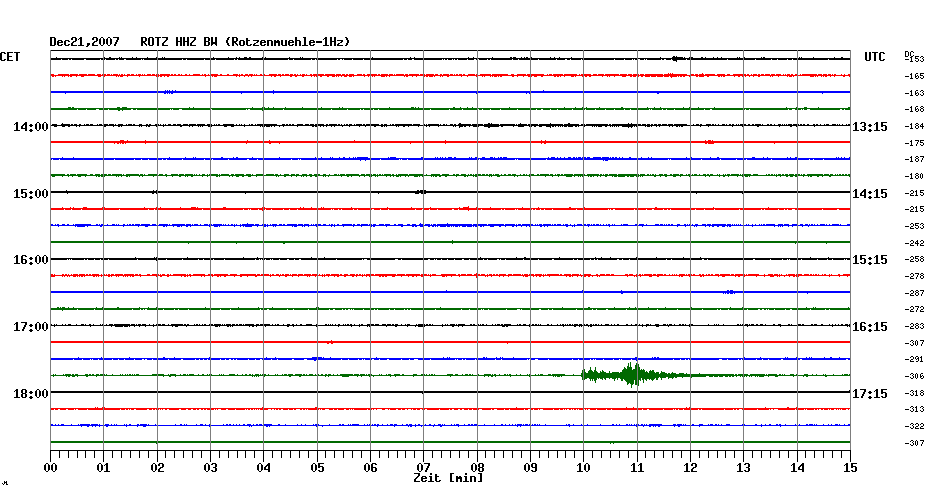Click the DC offset value -291
This screenshot has height=494, width=930.
click(915, 359)
